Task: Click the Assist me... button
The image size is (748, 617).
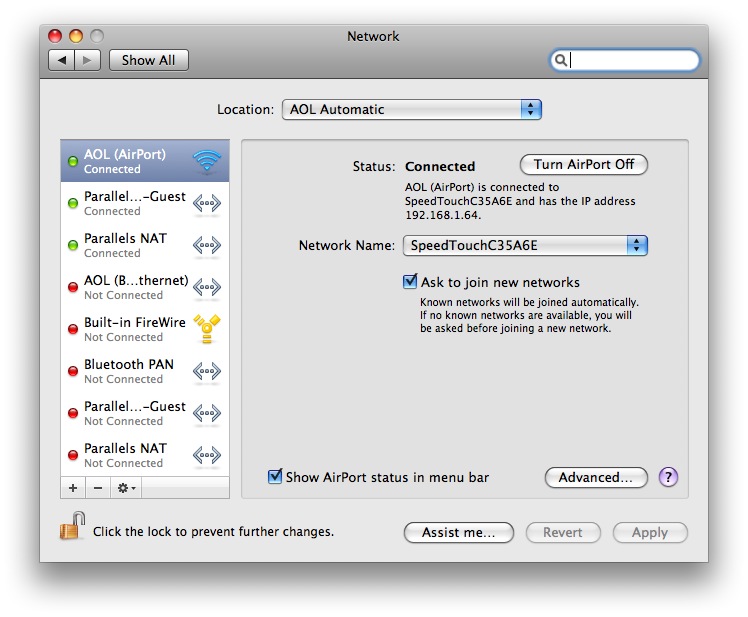Action: (x=458, y=532)
